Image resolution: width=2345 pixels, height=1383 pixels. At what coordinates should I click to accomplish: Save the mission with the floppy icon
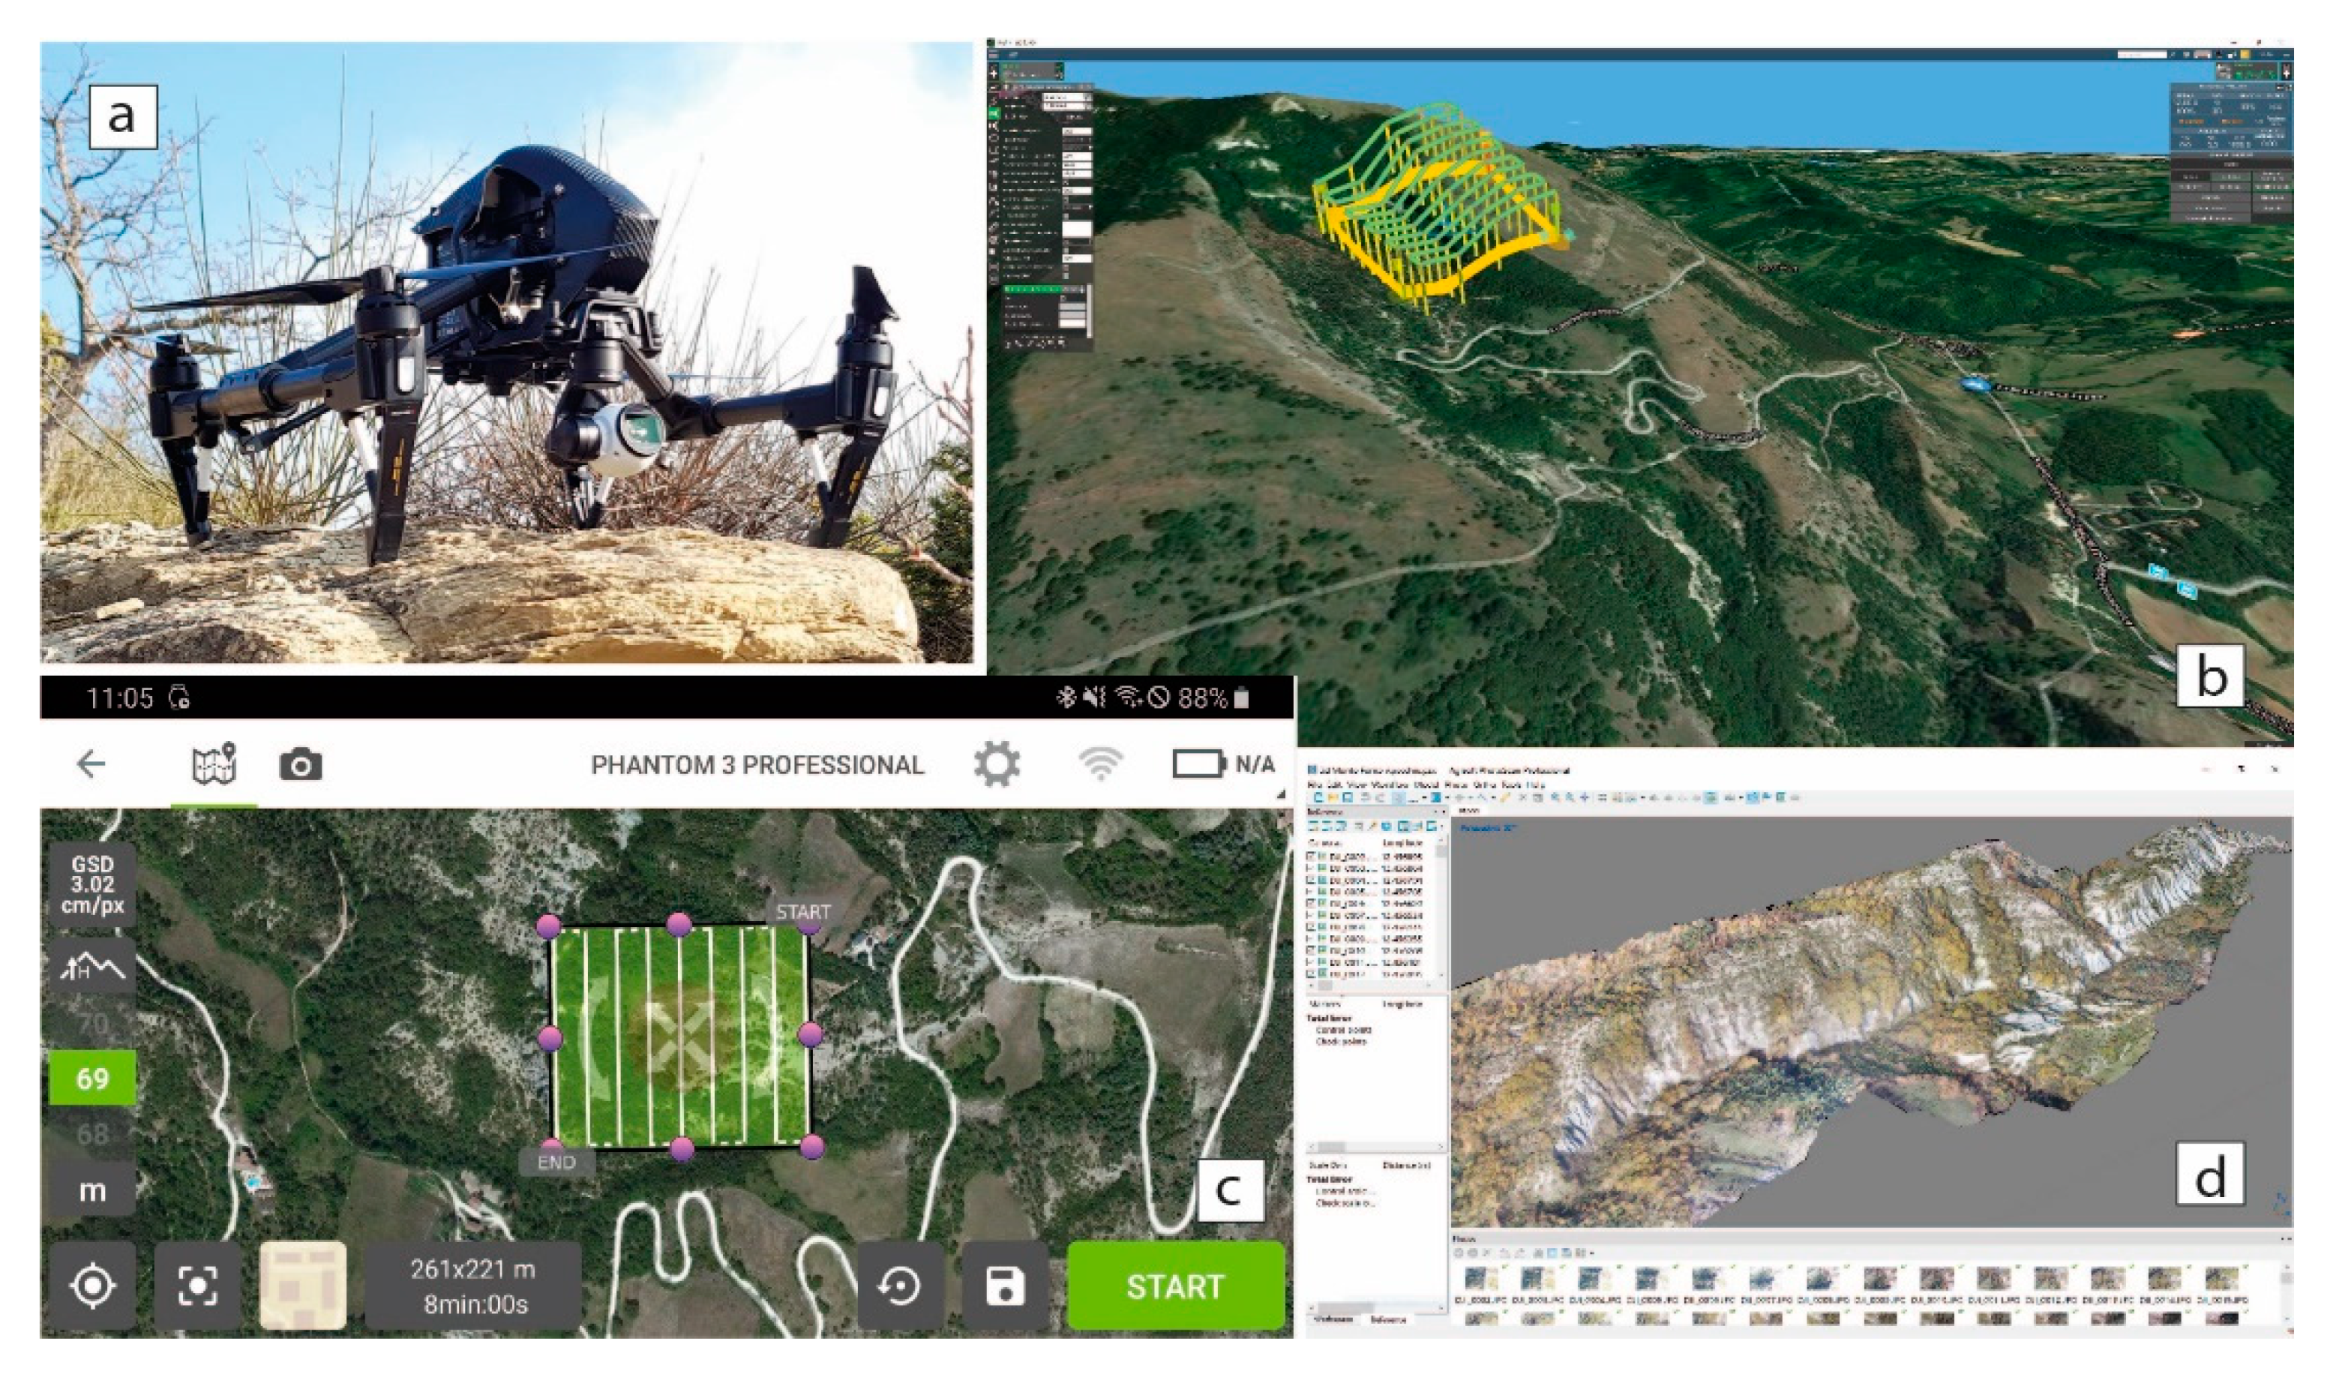point(1004,1286)
